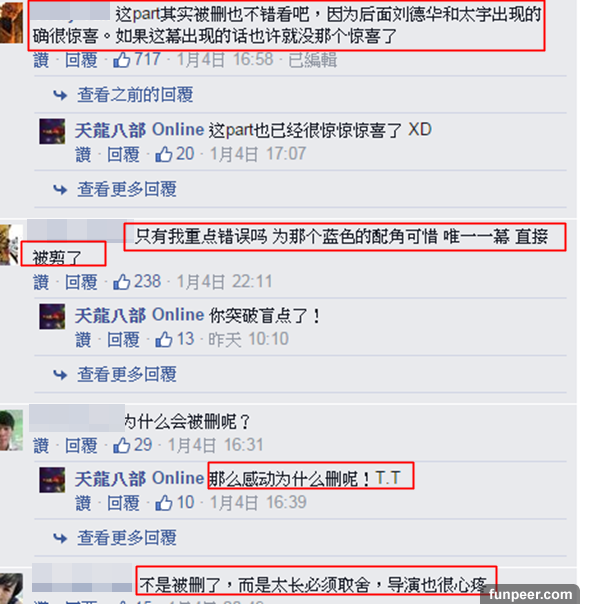Open commenter avatar next to 为什么会被删呢
The height and width of the screenshot is (604, 600).
tap(11, 430)
